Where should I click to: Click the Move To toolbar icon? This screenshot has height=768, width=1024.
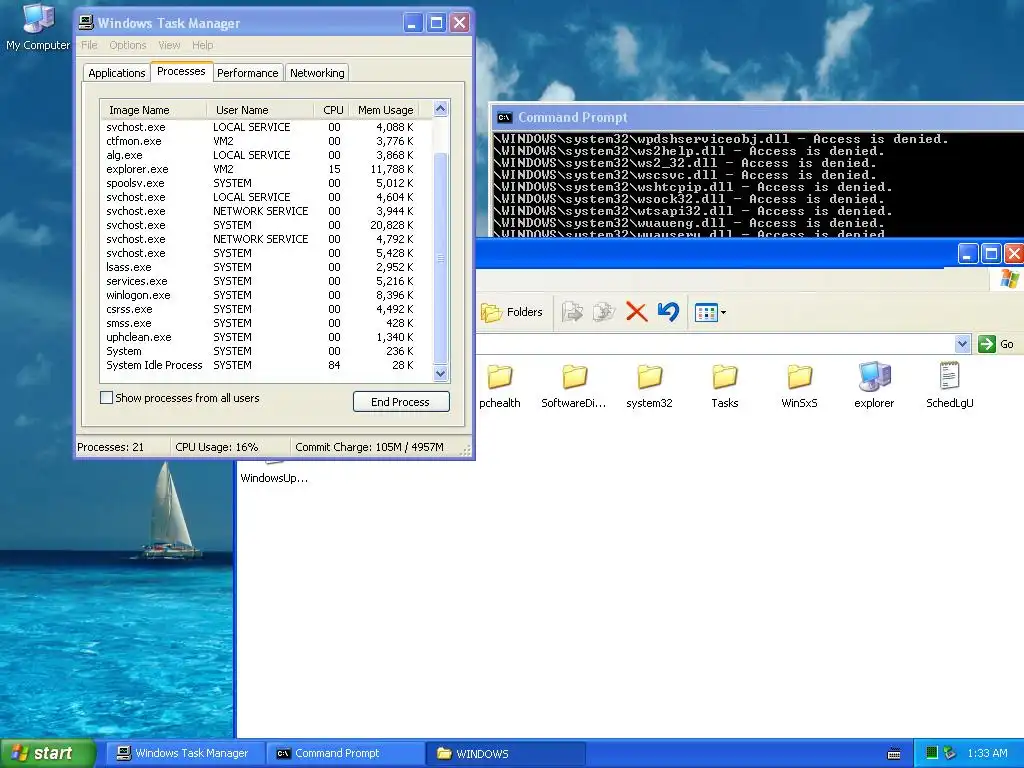[x=572, y=312]
